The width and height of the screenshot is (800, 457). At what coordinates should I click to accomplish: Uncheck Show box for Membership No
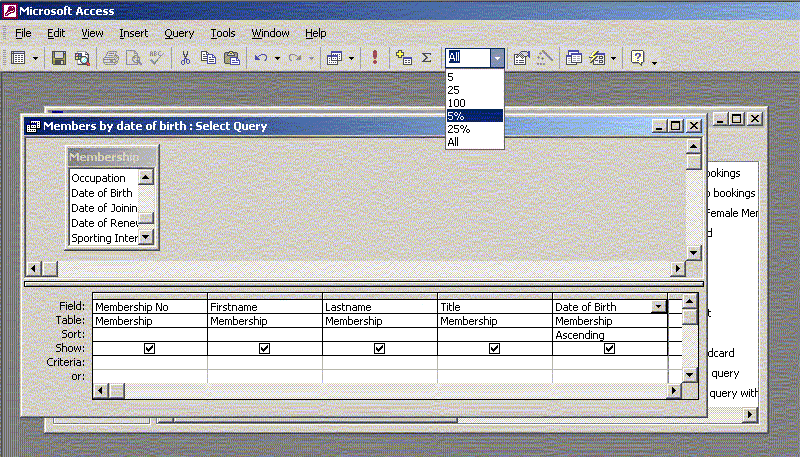tap(149, 349)
